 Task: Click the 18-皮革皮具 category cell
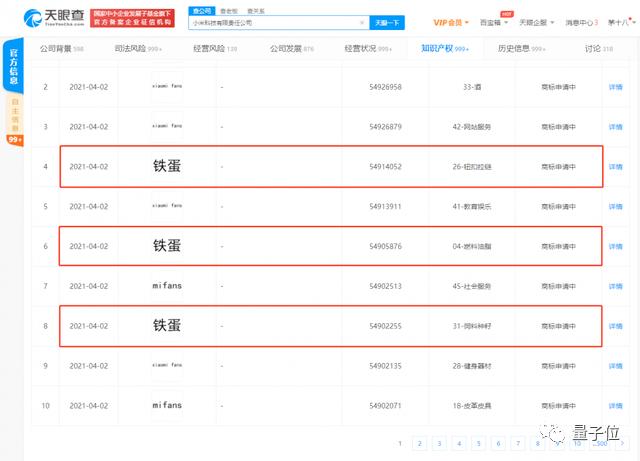point(472,405)
